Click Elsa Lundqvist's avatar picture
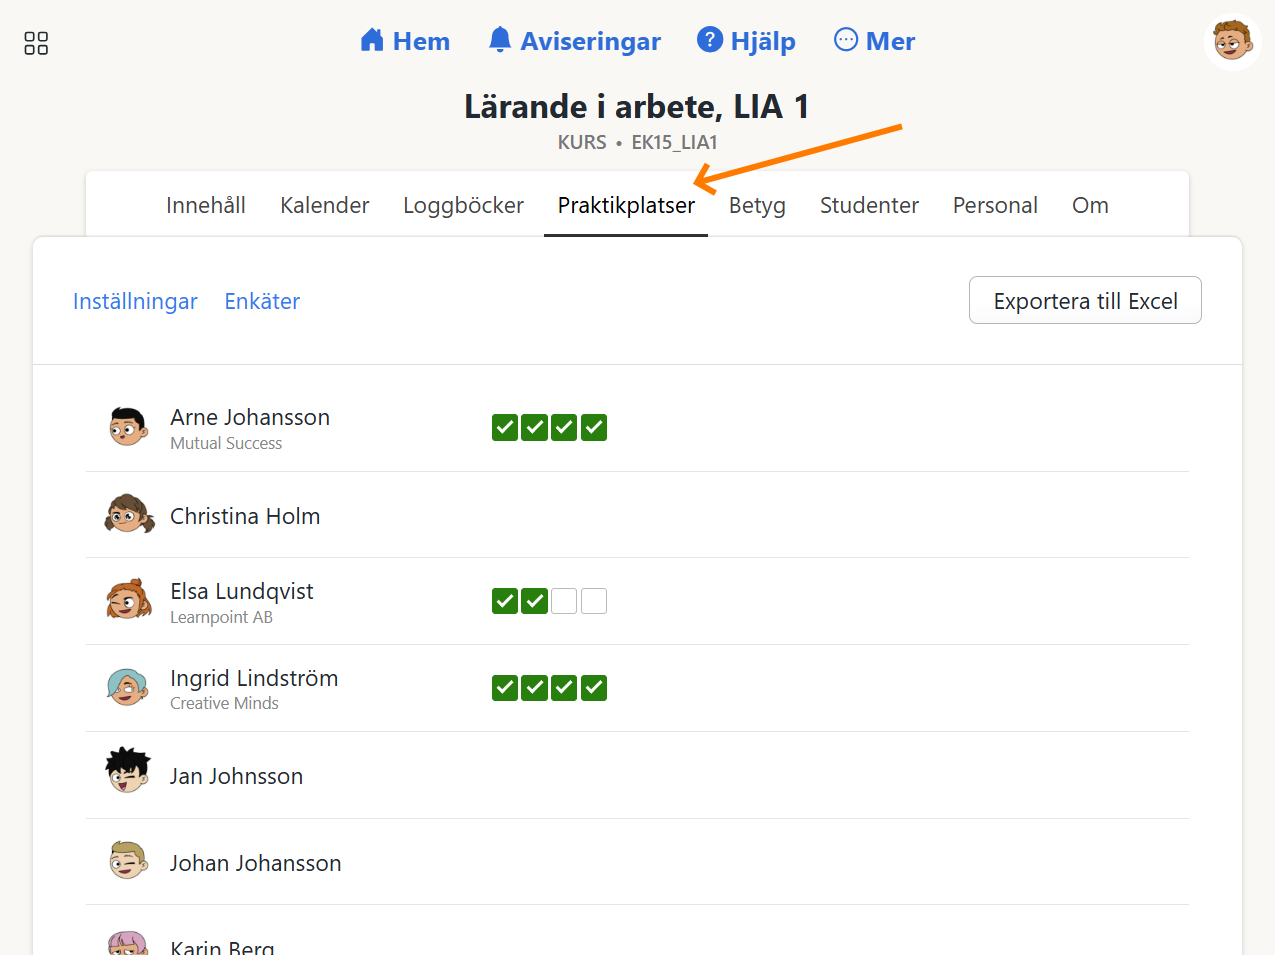This screenshot has width=1275, height=955. pos(128,601)
